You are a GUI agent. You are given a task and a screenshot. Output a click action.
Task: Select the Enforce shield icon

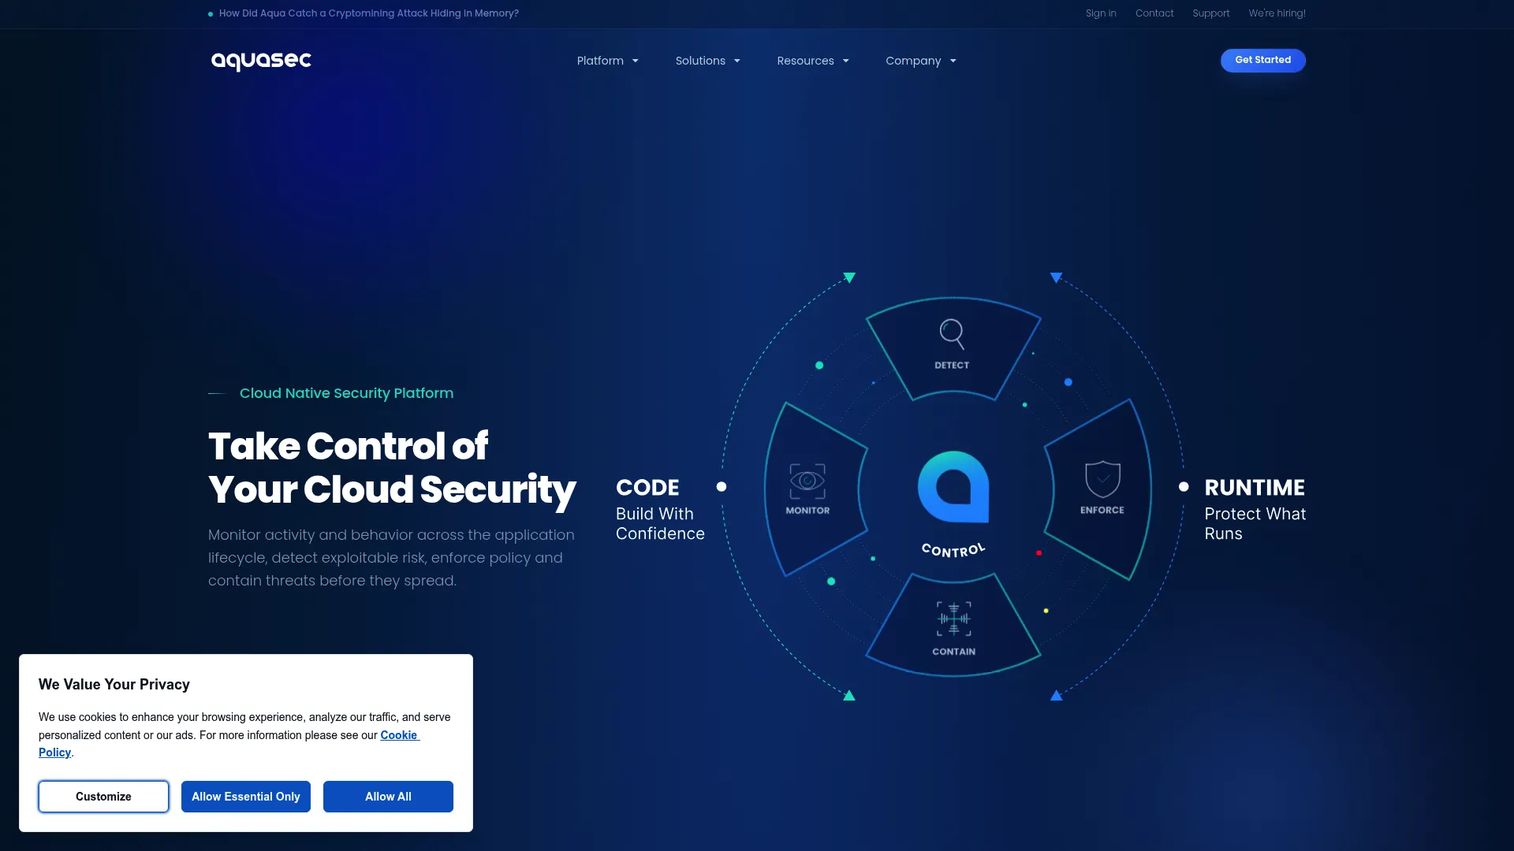(1102, 479)
